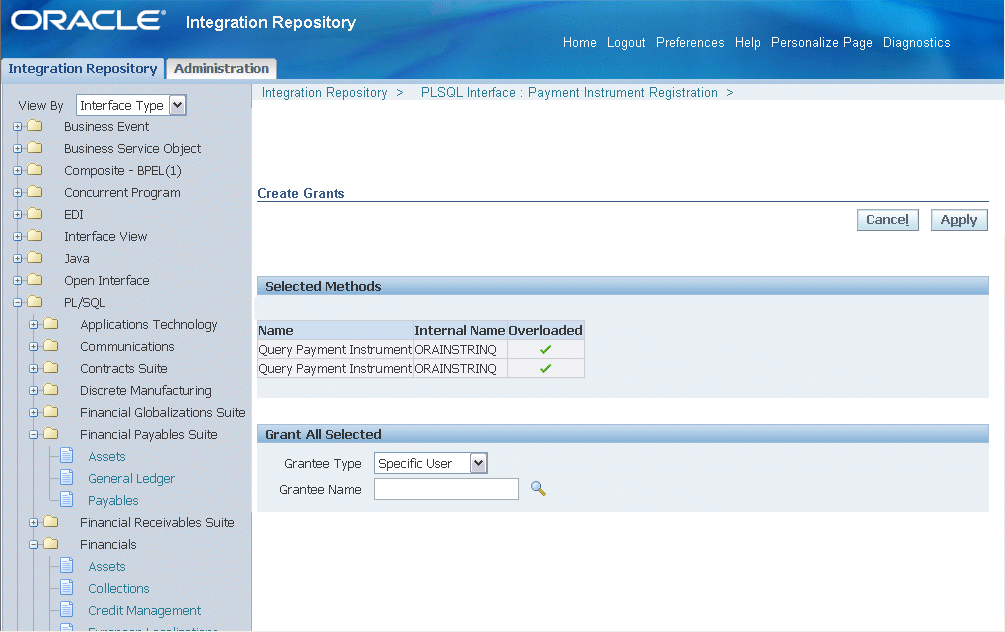Viewport: 1005px width, 632px height.
Task: Select the Integration Repository tab
Action: [x=83, y=69]
